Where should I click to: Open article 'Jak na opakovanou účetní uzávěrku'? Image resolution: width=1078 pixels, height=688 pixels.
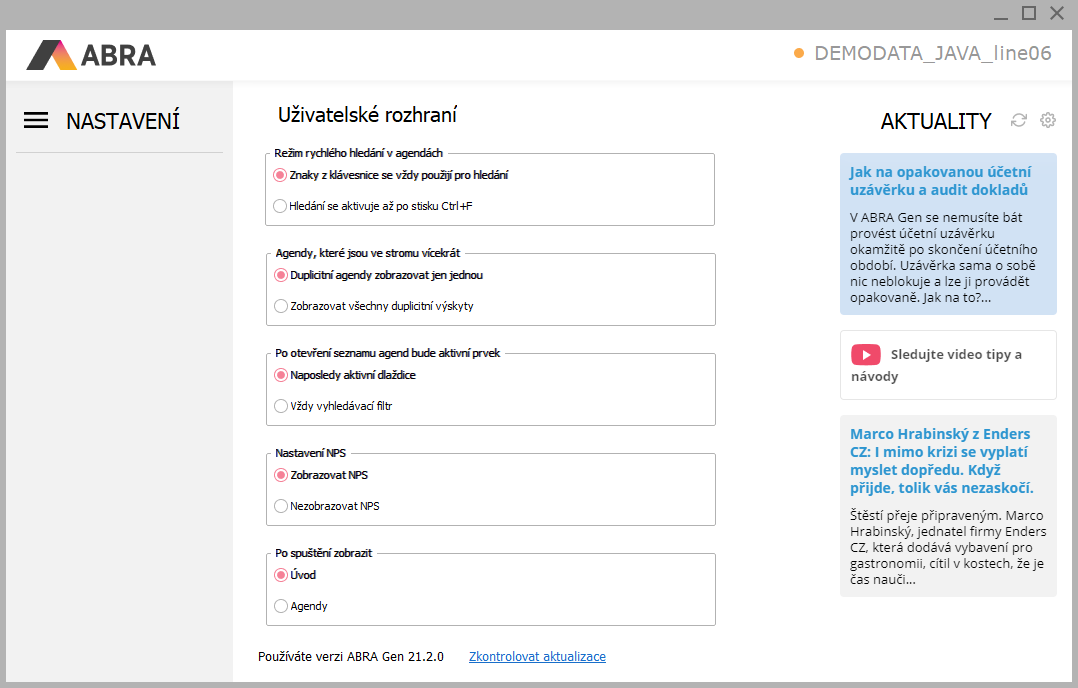(939, 180)
